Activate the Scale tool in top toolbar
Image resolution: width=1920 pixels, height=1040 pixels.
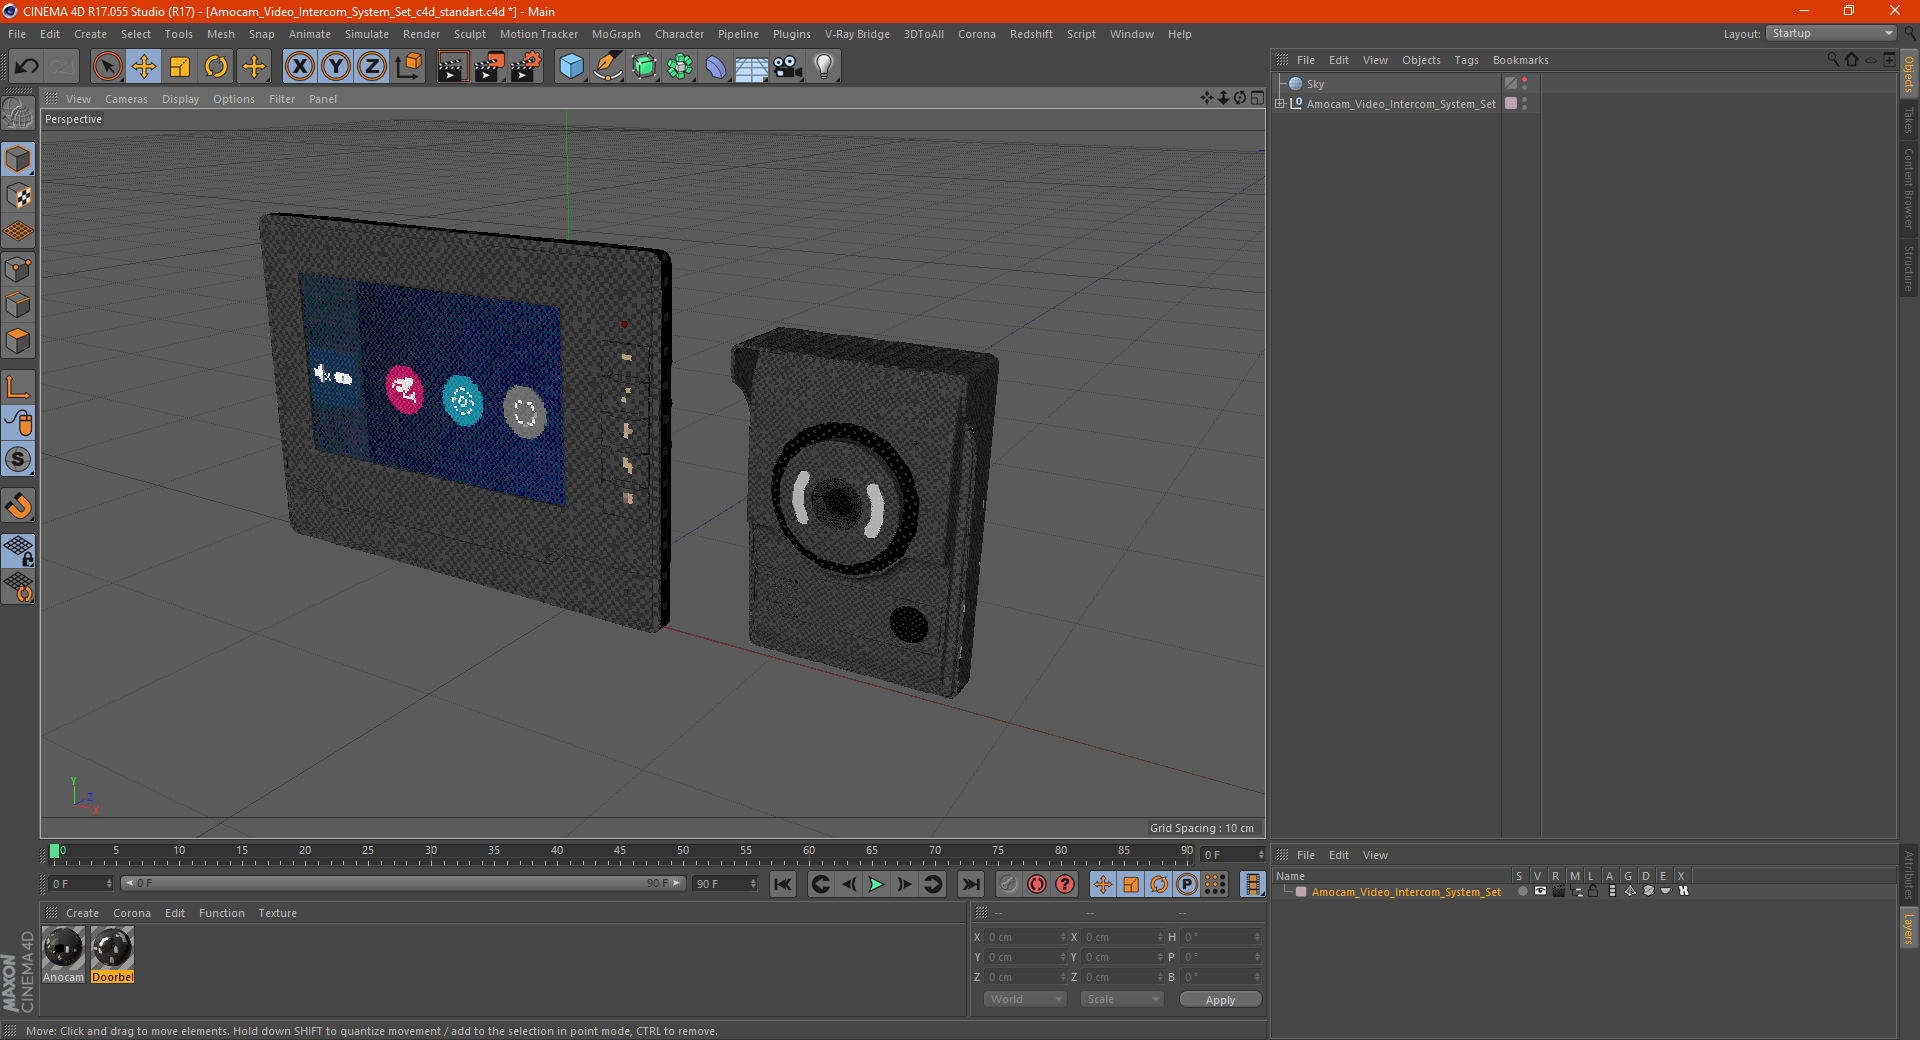[180, 67]
